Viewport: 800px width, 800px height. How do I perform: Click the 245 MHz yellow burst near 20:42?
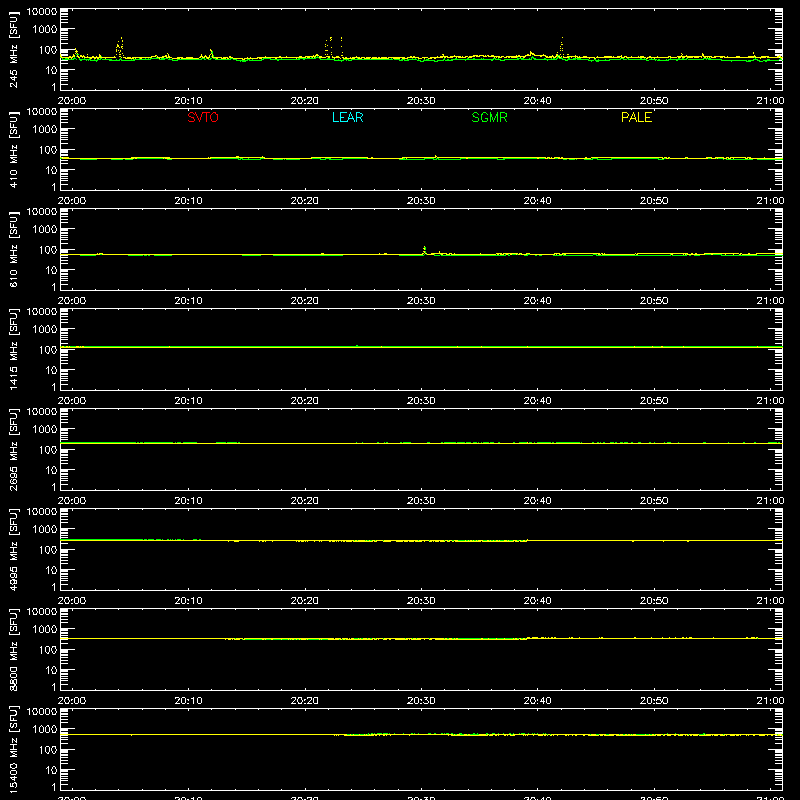click(x=562, y=46)
